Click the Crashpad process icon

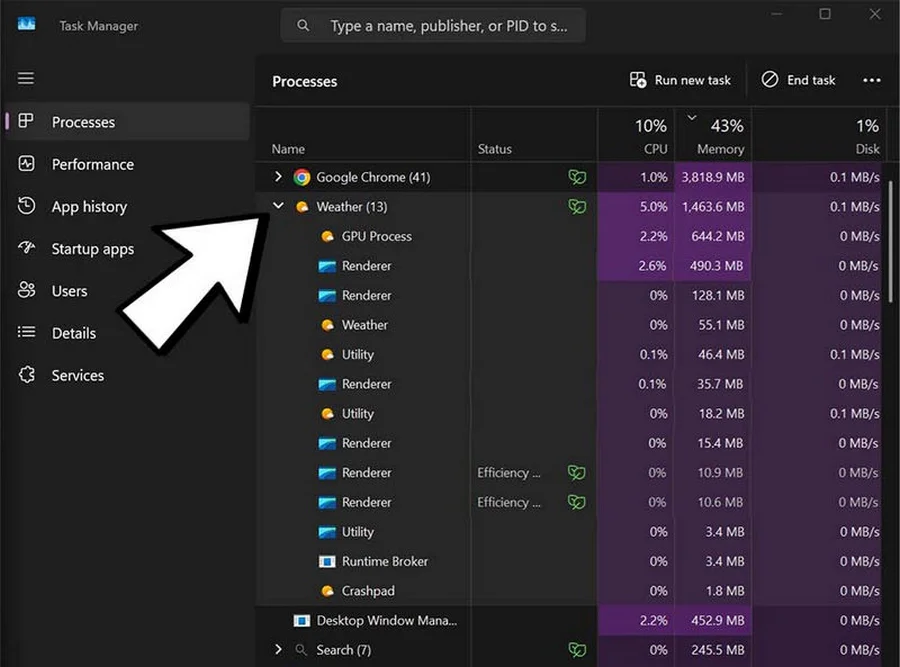tap(327, 591)
